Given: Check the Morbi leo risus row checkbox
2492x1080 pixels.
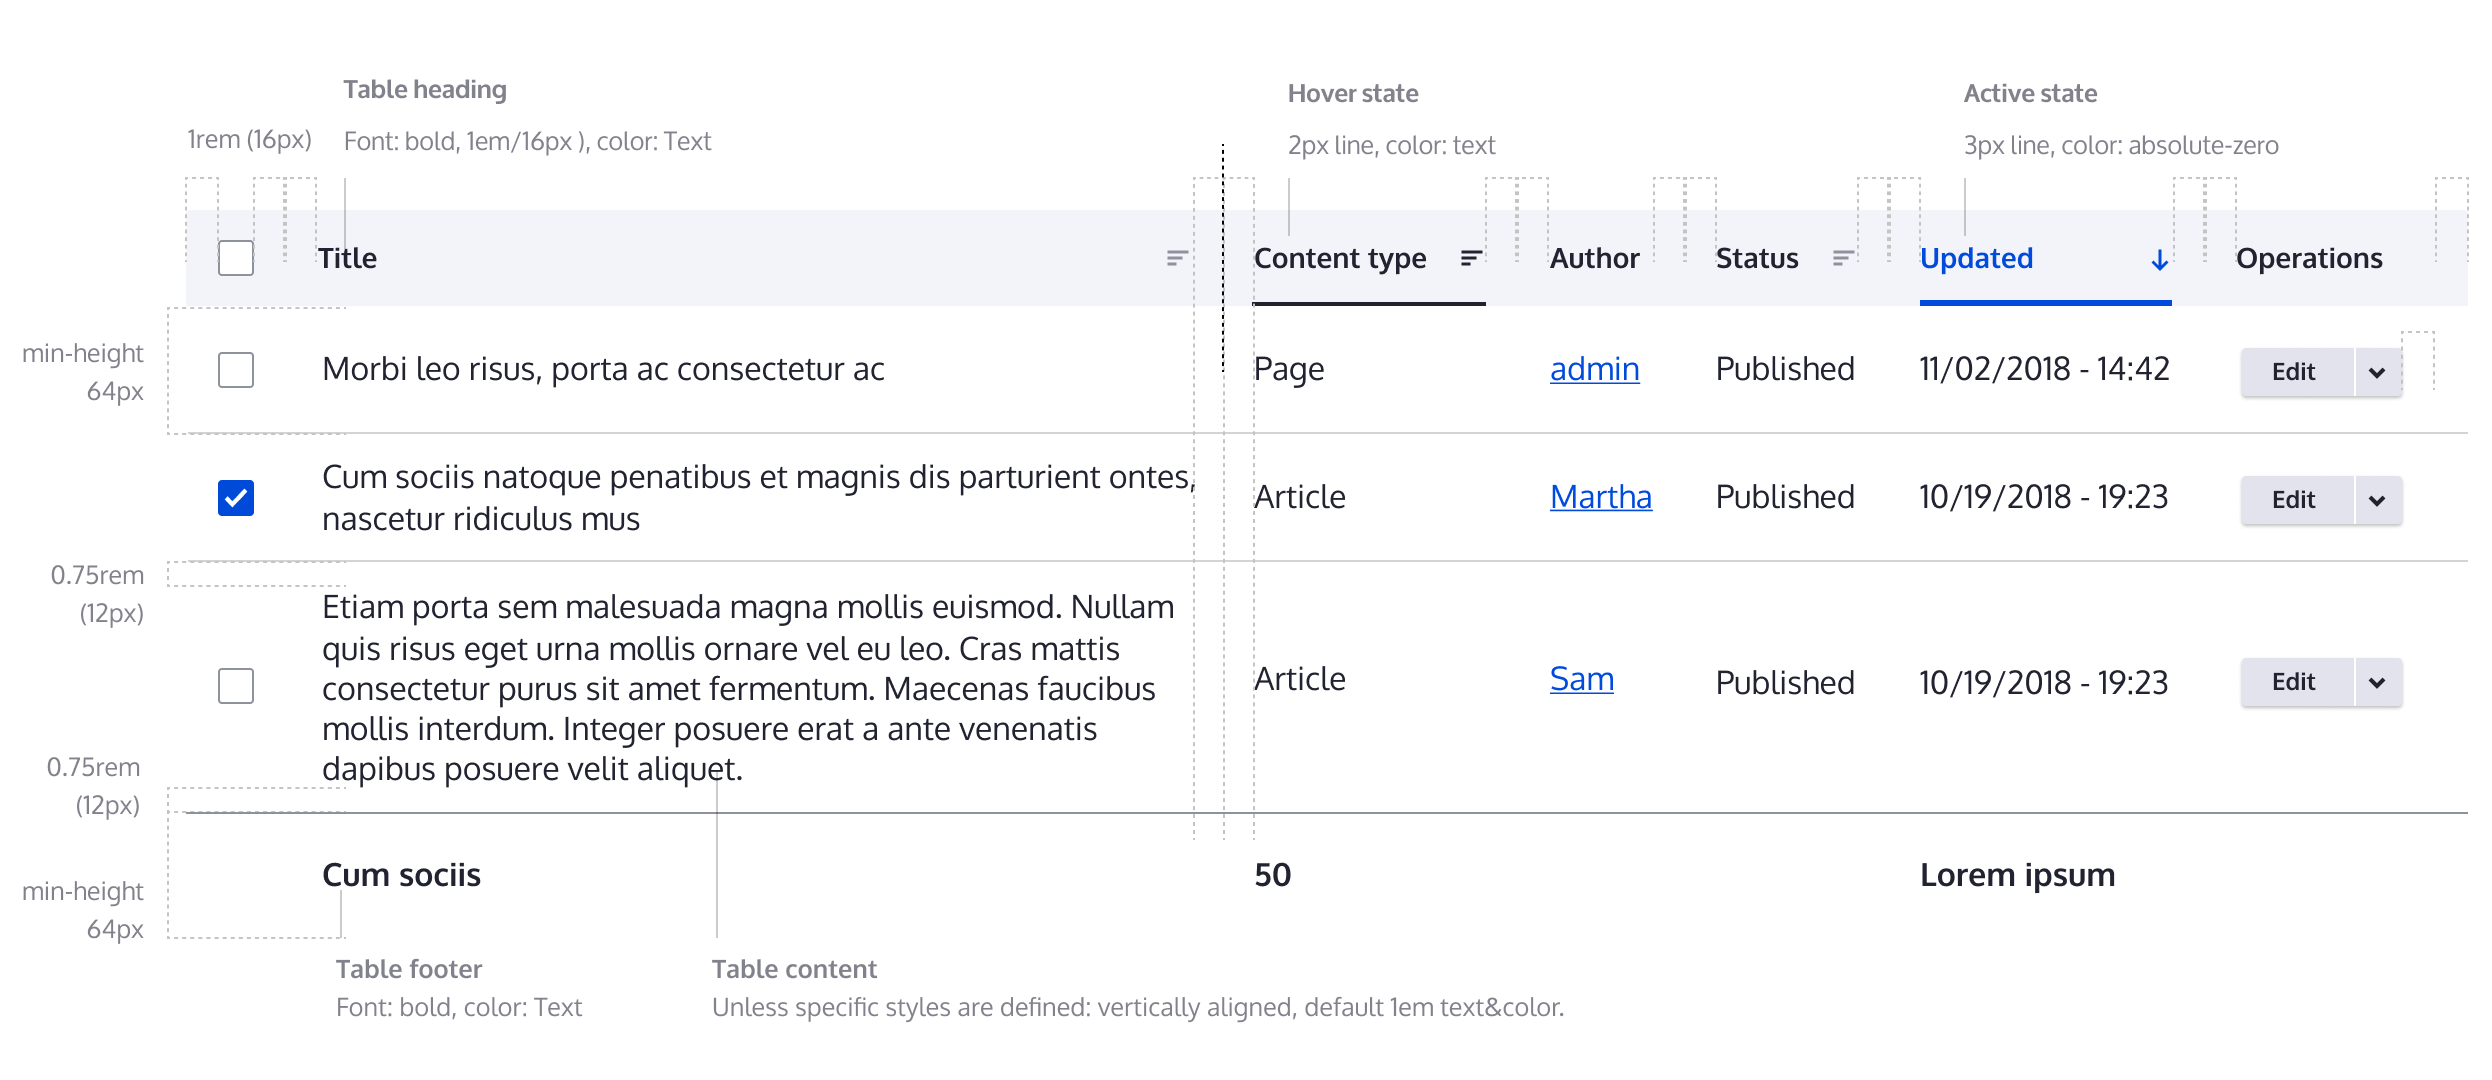Looking at the screenshot, I should [x=236, y=370].
